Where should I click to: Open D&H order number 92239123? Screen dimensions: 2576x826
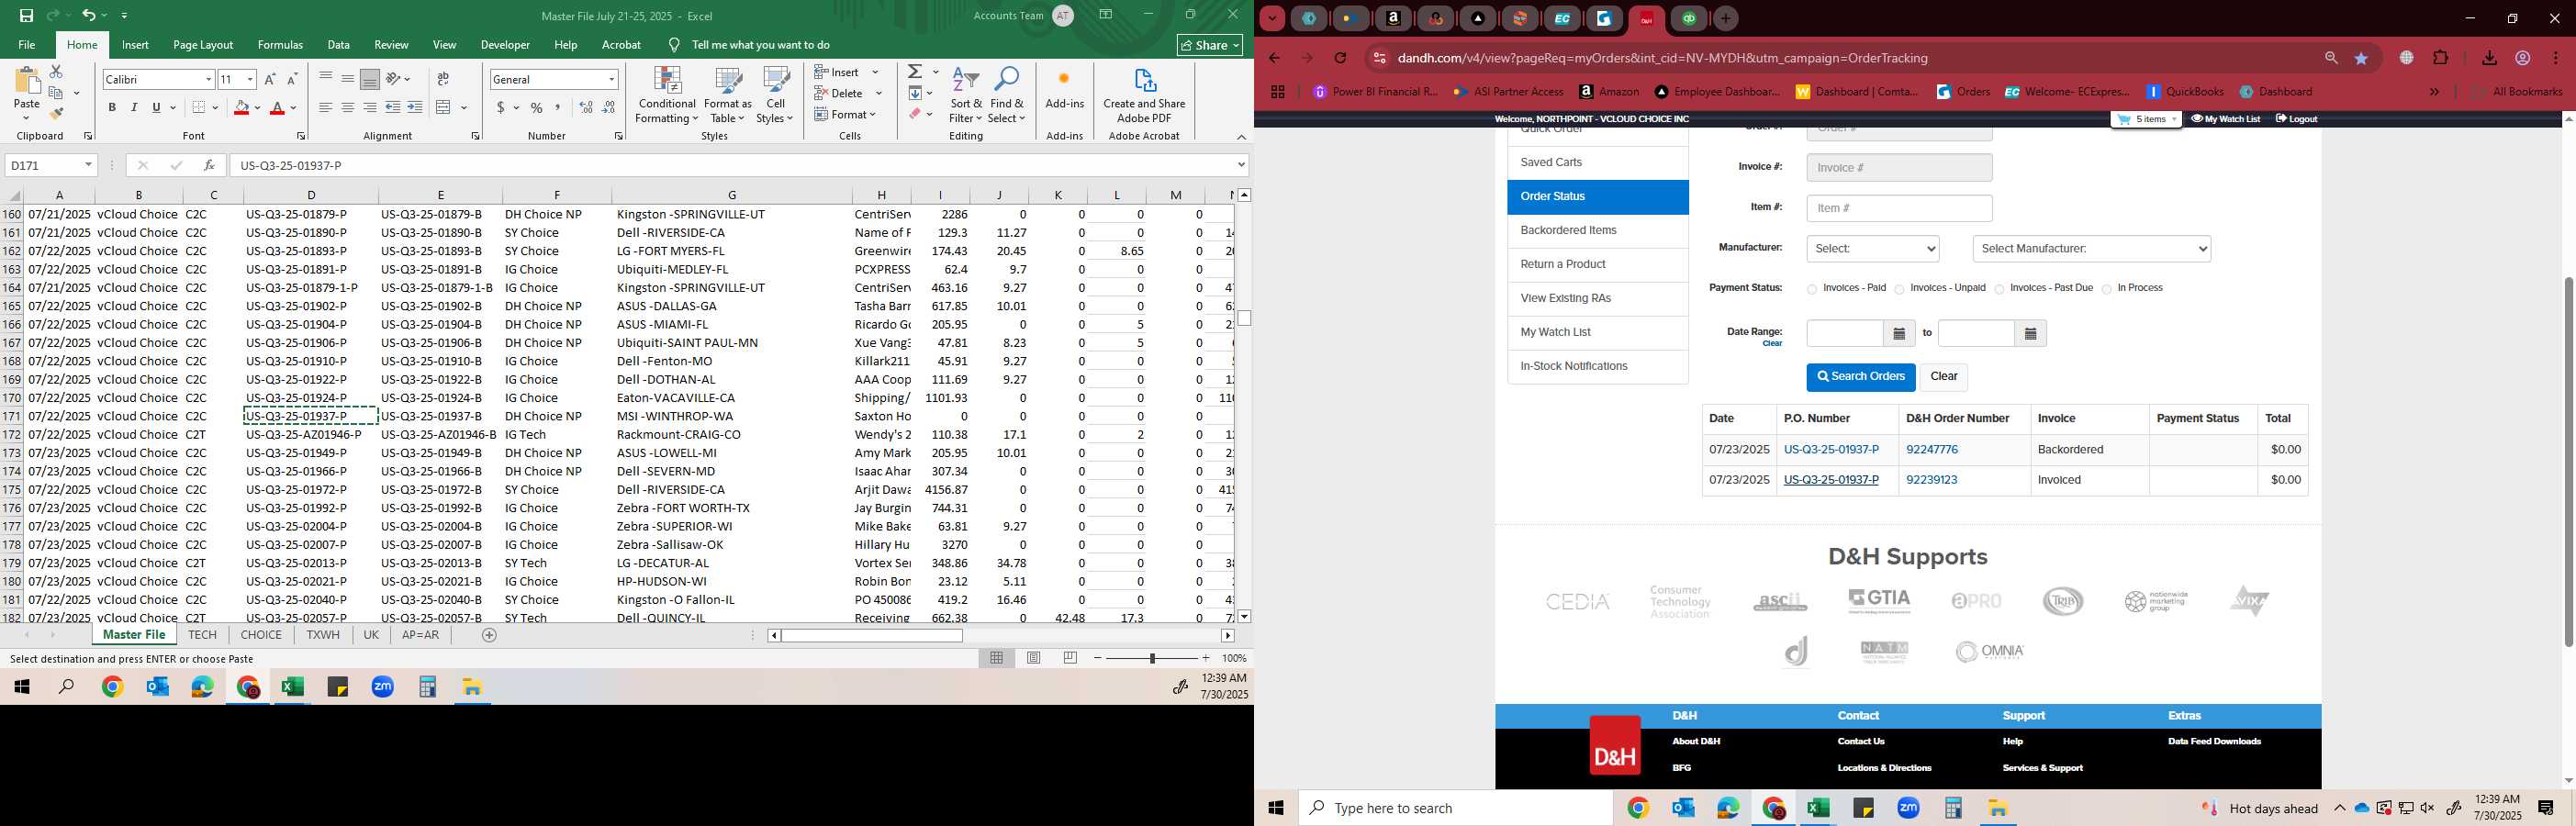(1931, 480)
